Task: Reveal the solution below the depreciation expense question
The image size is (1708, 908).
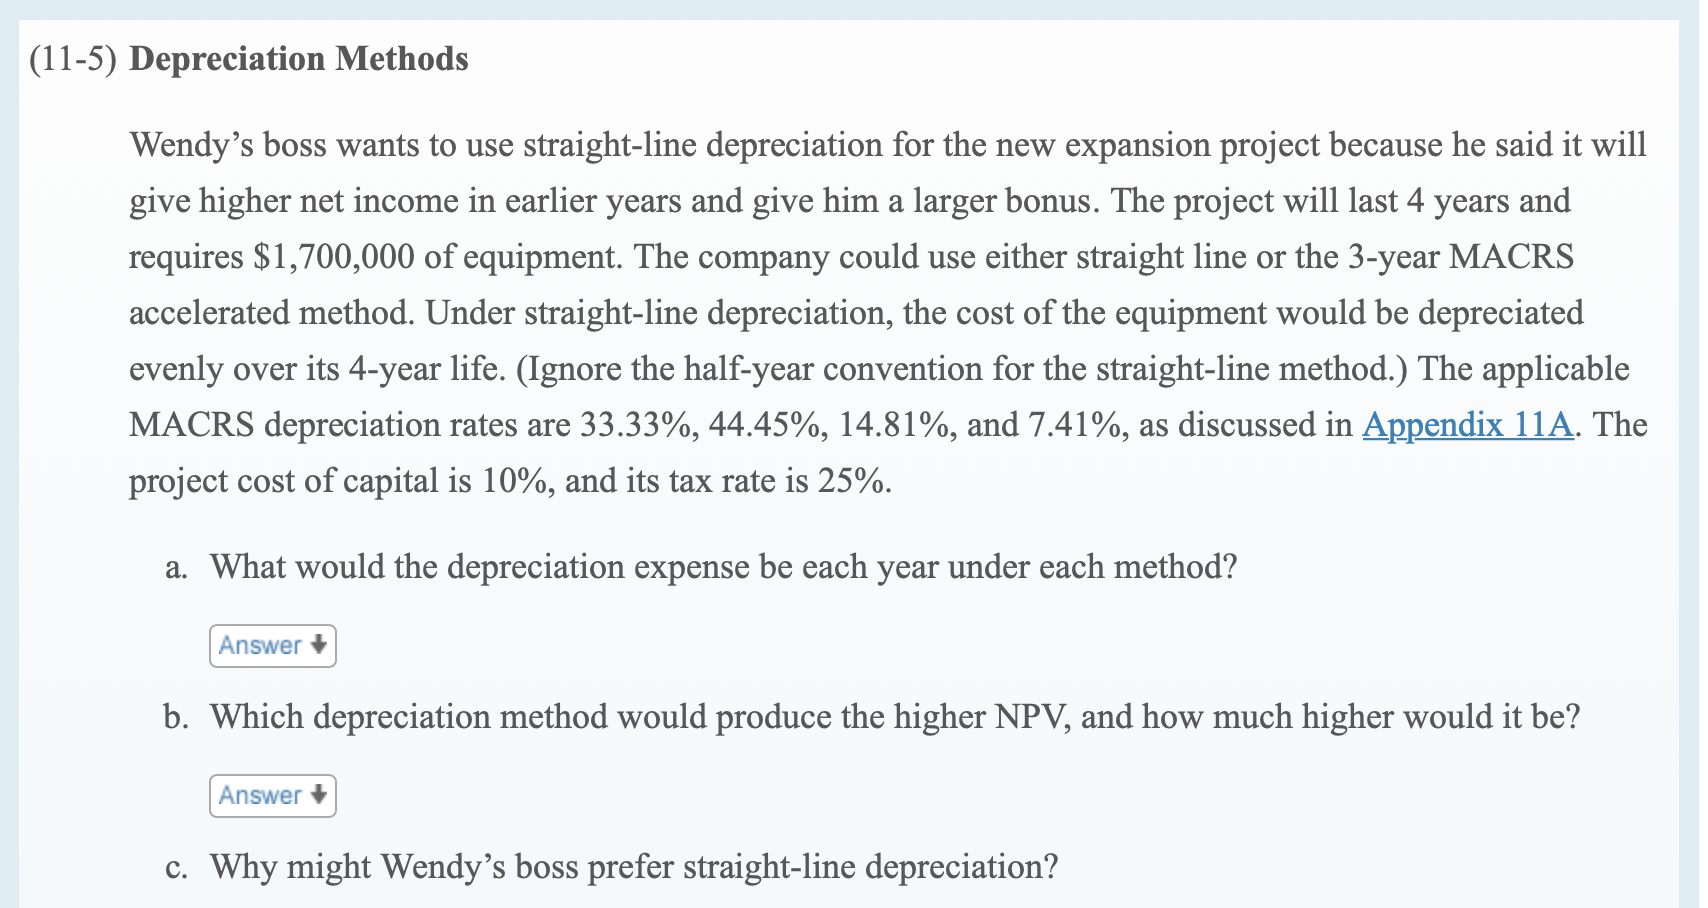Action: pos(272,646)
